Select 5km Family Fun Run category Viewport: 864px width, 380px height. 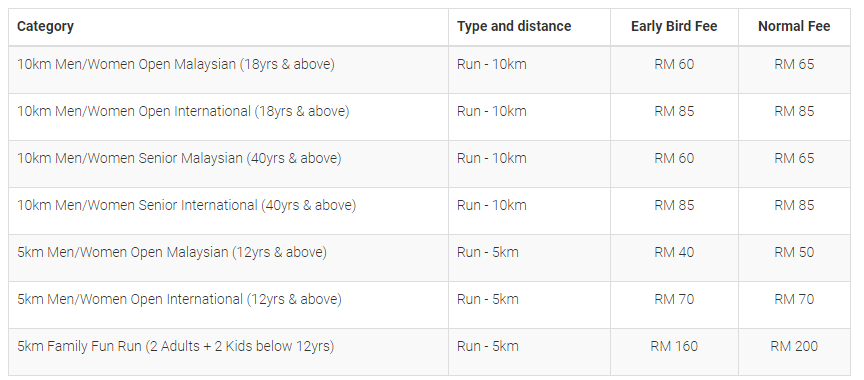175,346
